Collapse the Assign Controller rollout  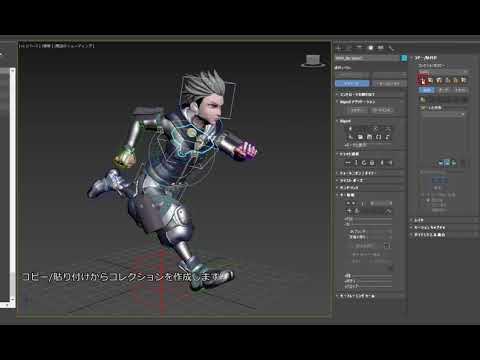click(x=369, y=94)
